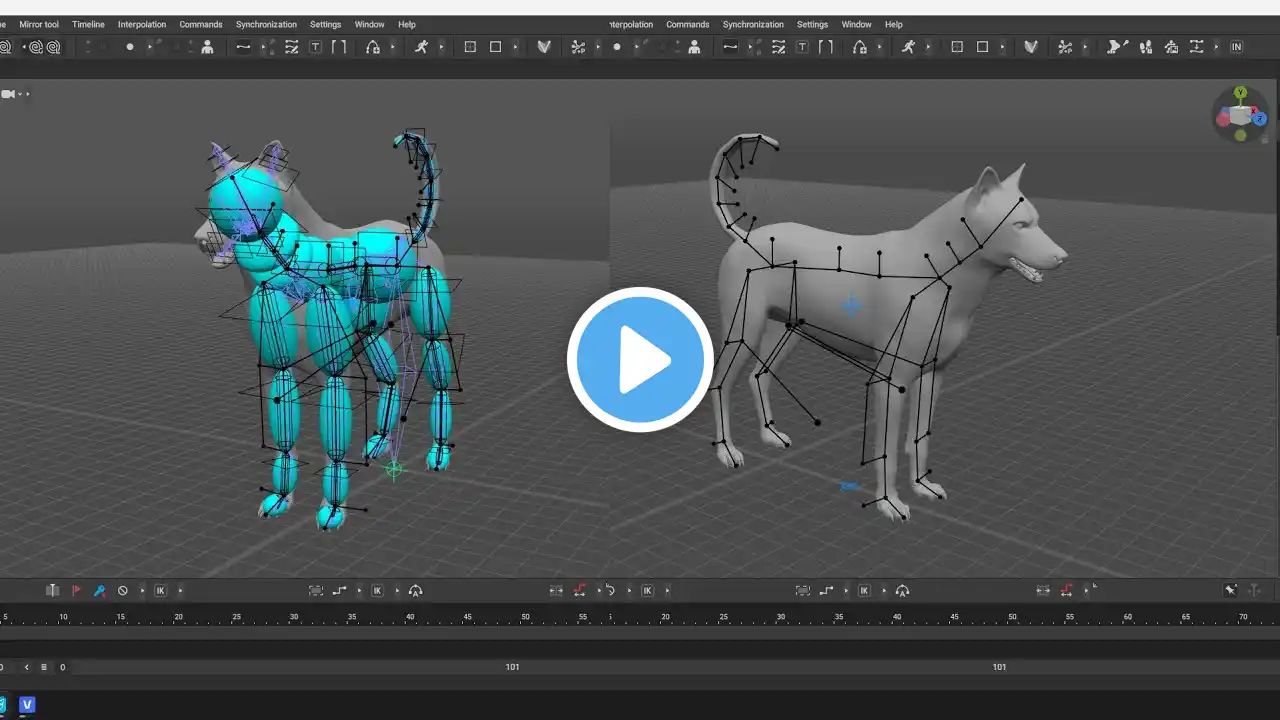Click the left chevron below the timeline

click(x=27, y=667)
